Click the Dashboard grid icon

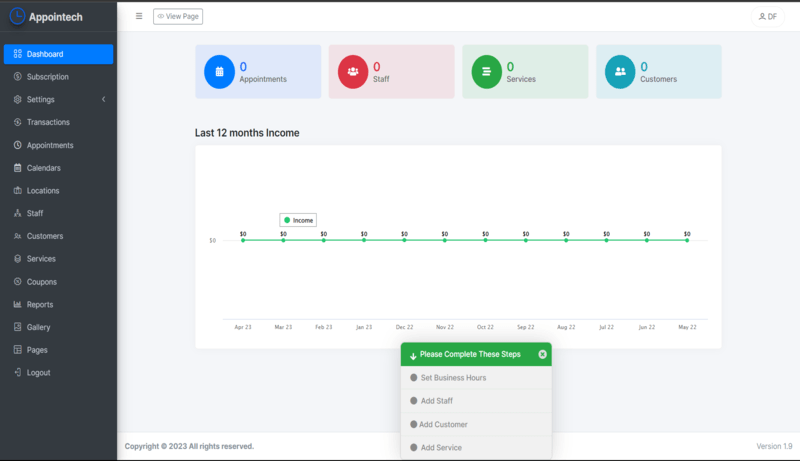click(17, 54)
